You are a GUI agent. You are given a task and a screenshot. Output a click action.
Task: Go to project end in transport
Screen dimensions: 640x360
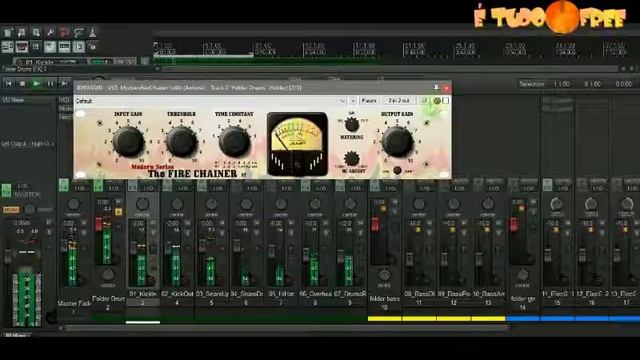[x=64, y=84]
